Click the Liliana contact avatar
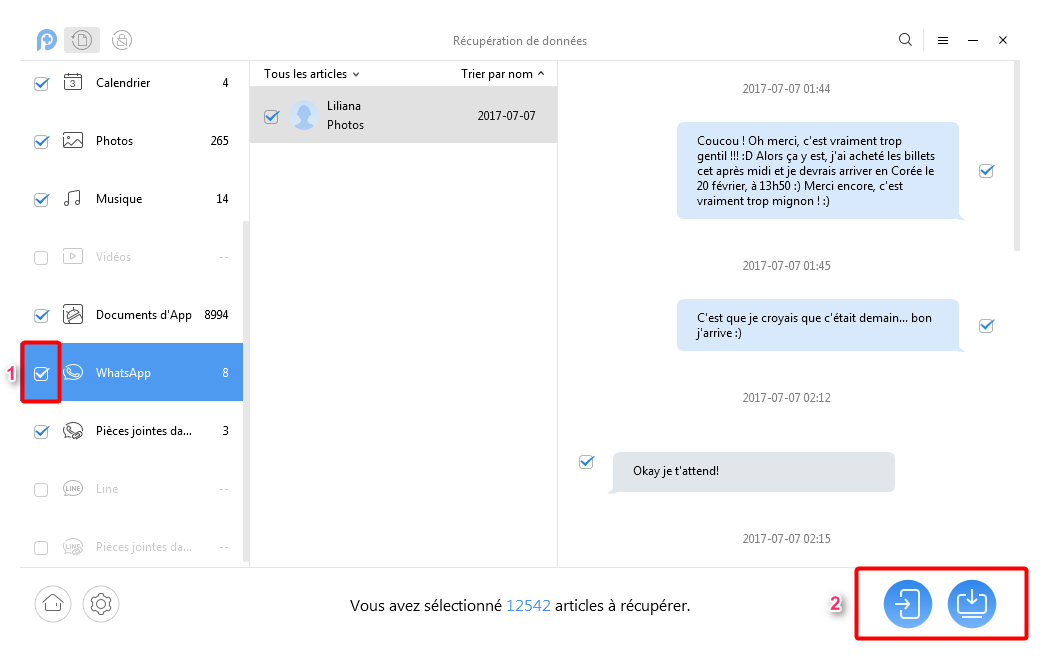This screenshot has width=1040, height=660. (x=304, y=115)
